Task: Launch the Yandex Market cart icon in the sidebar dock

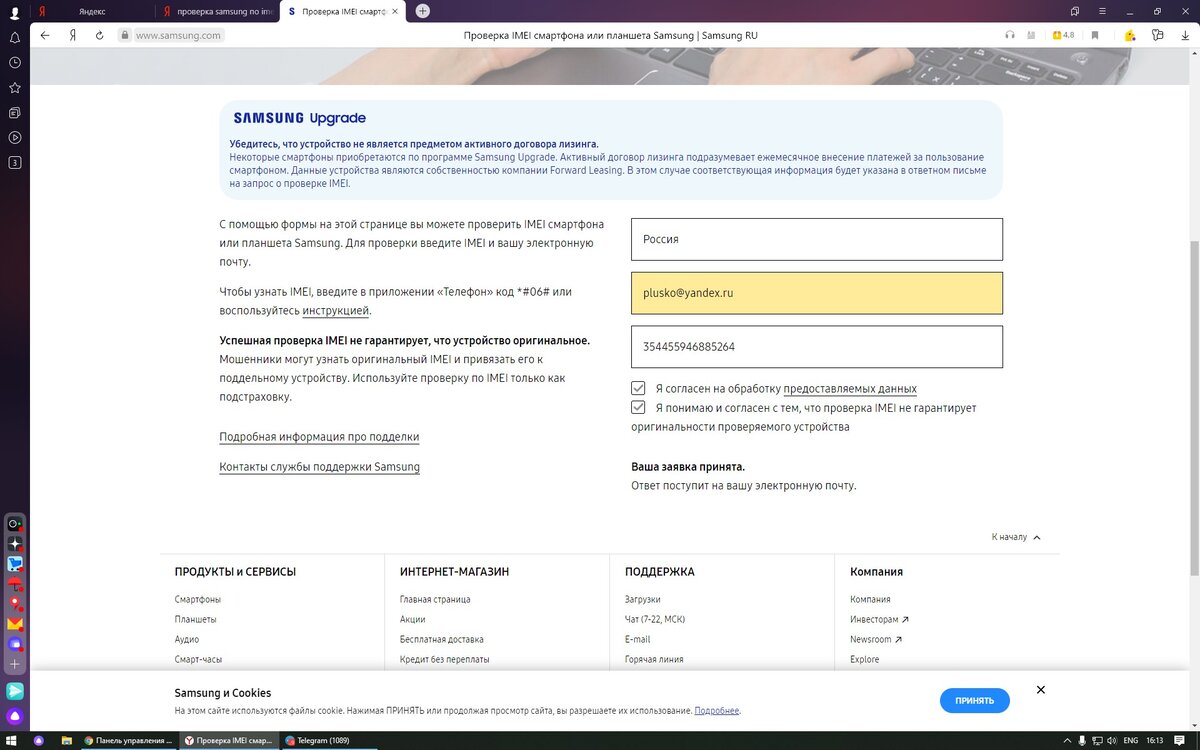Action: point(15,564)
